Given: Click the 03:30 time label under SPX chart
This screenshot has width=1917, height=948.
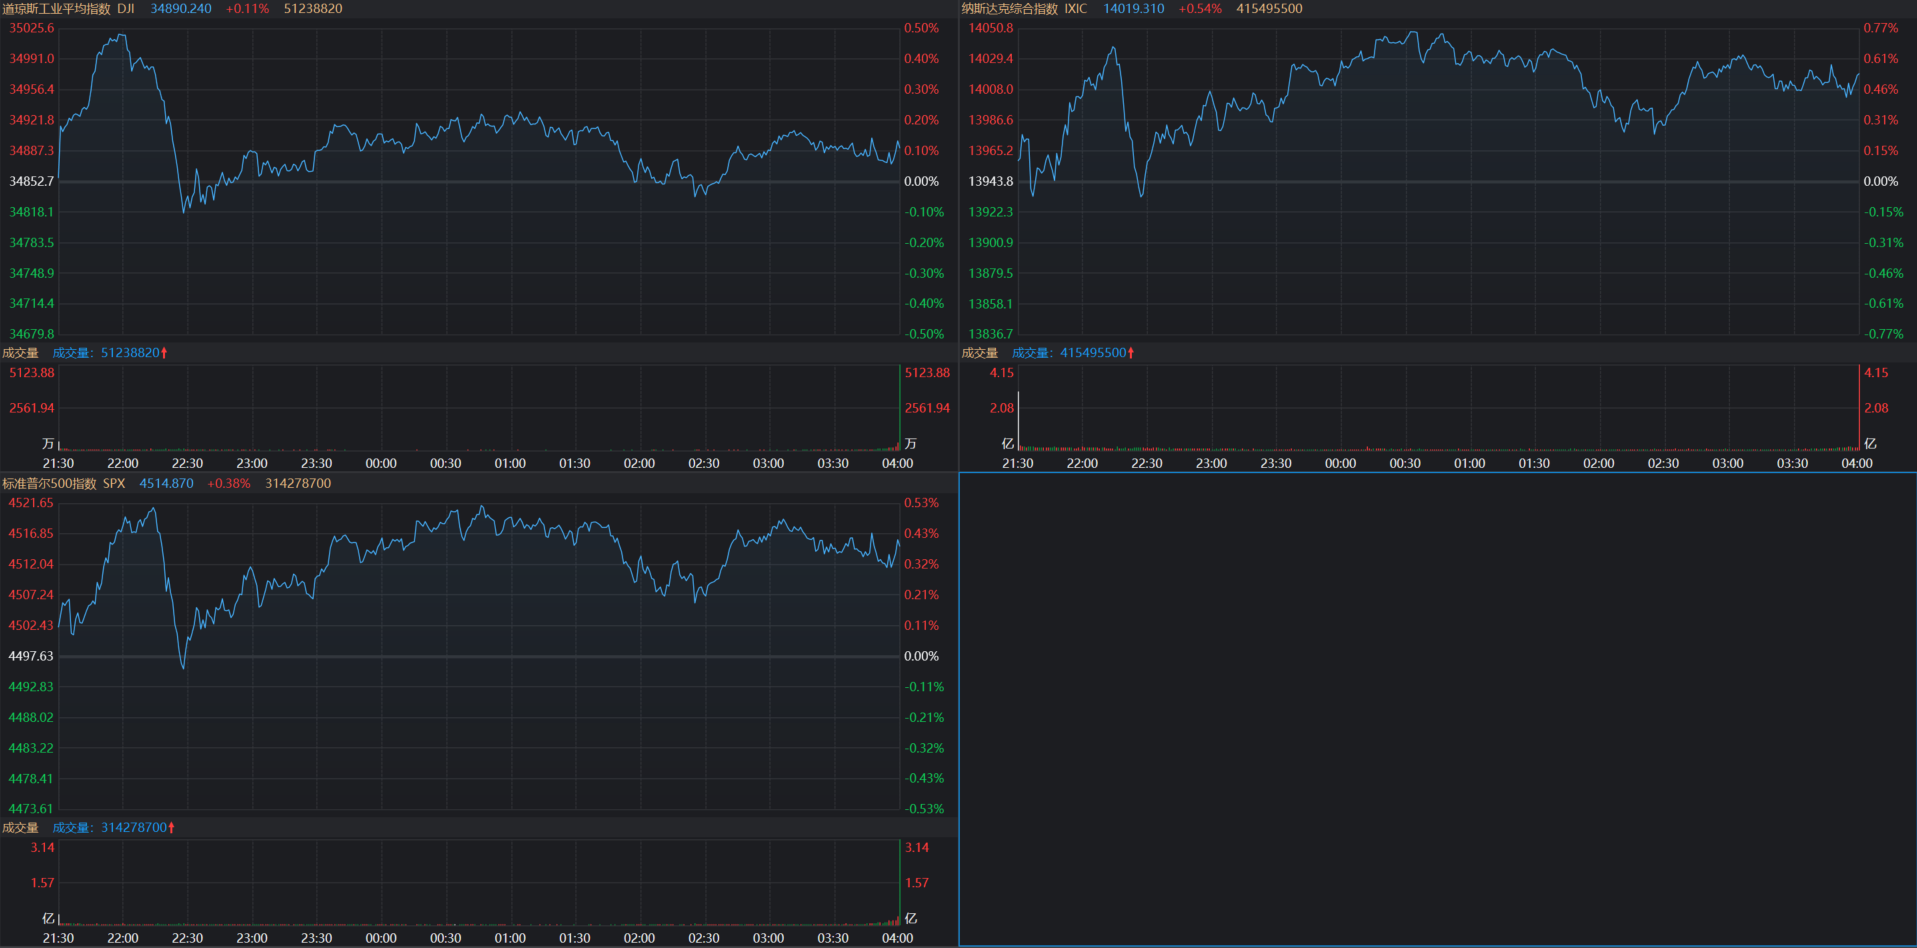Looking at the screenshot, I should [x=833, y=938].
